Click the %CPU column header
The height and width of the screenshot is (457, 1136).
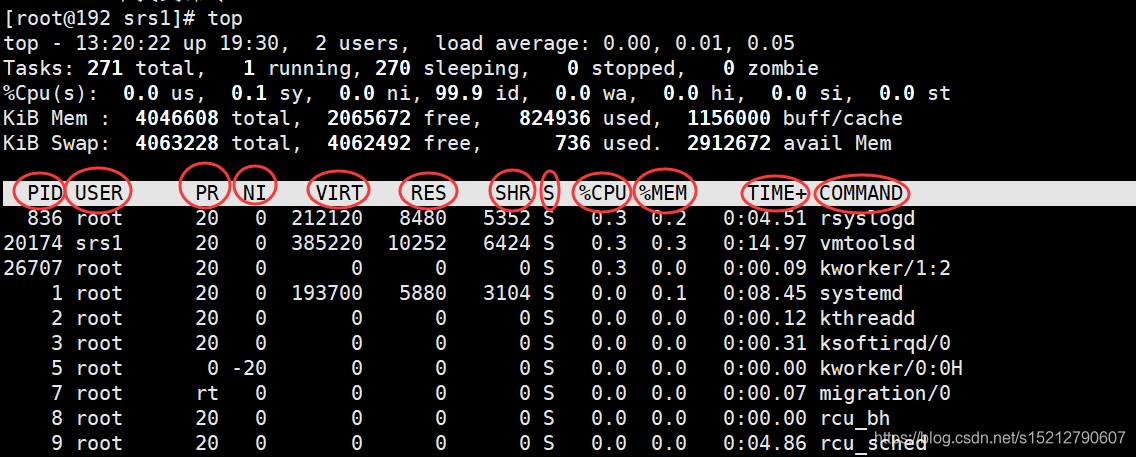(x=602, y=193)
